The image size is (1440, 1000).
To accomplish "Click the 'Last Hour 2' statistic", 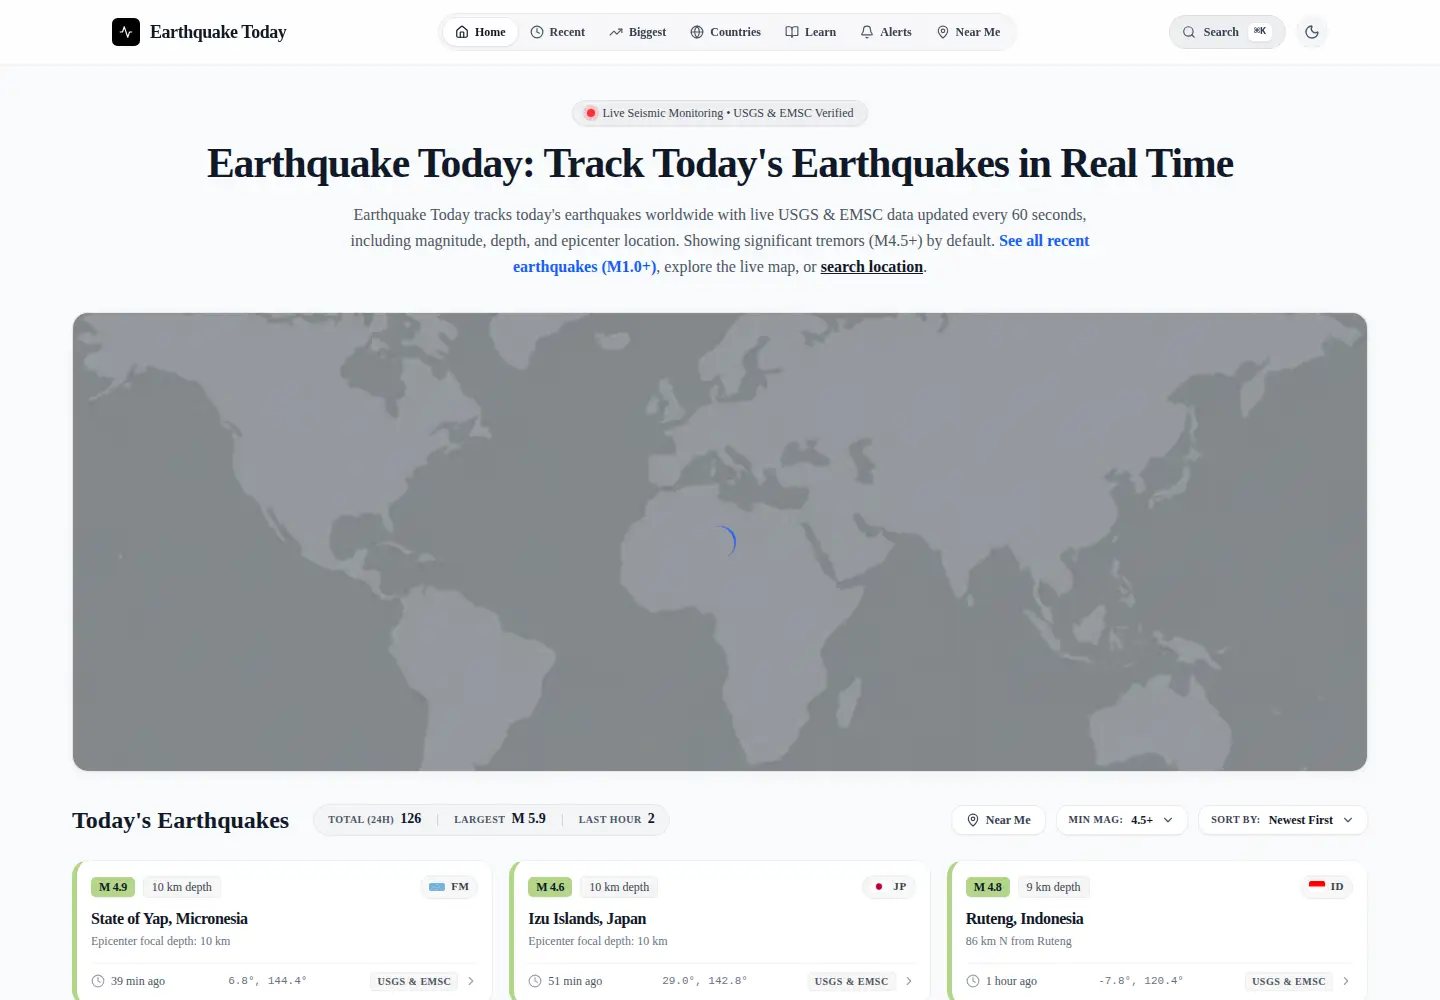I will tap(617, 819).
